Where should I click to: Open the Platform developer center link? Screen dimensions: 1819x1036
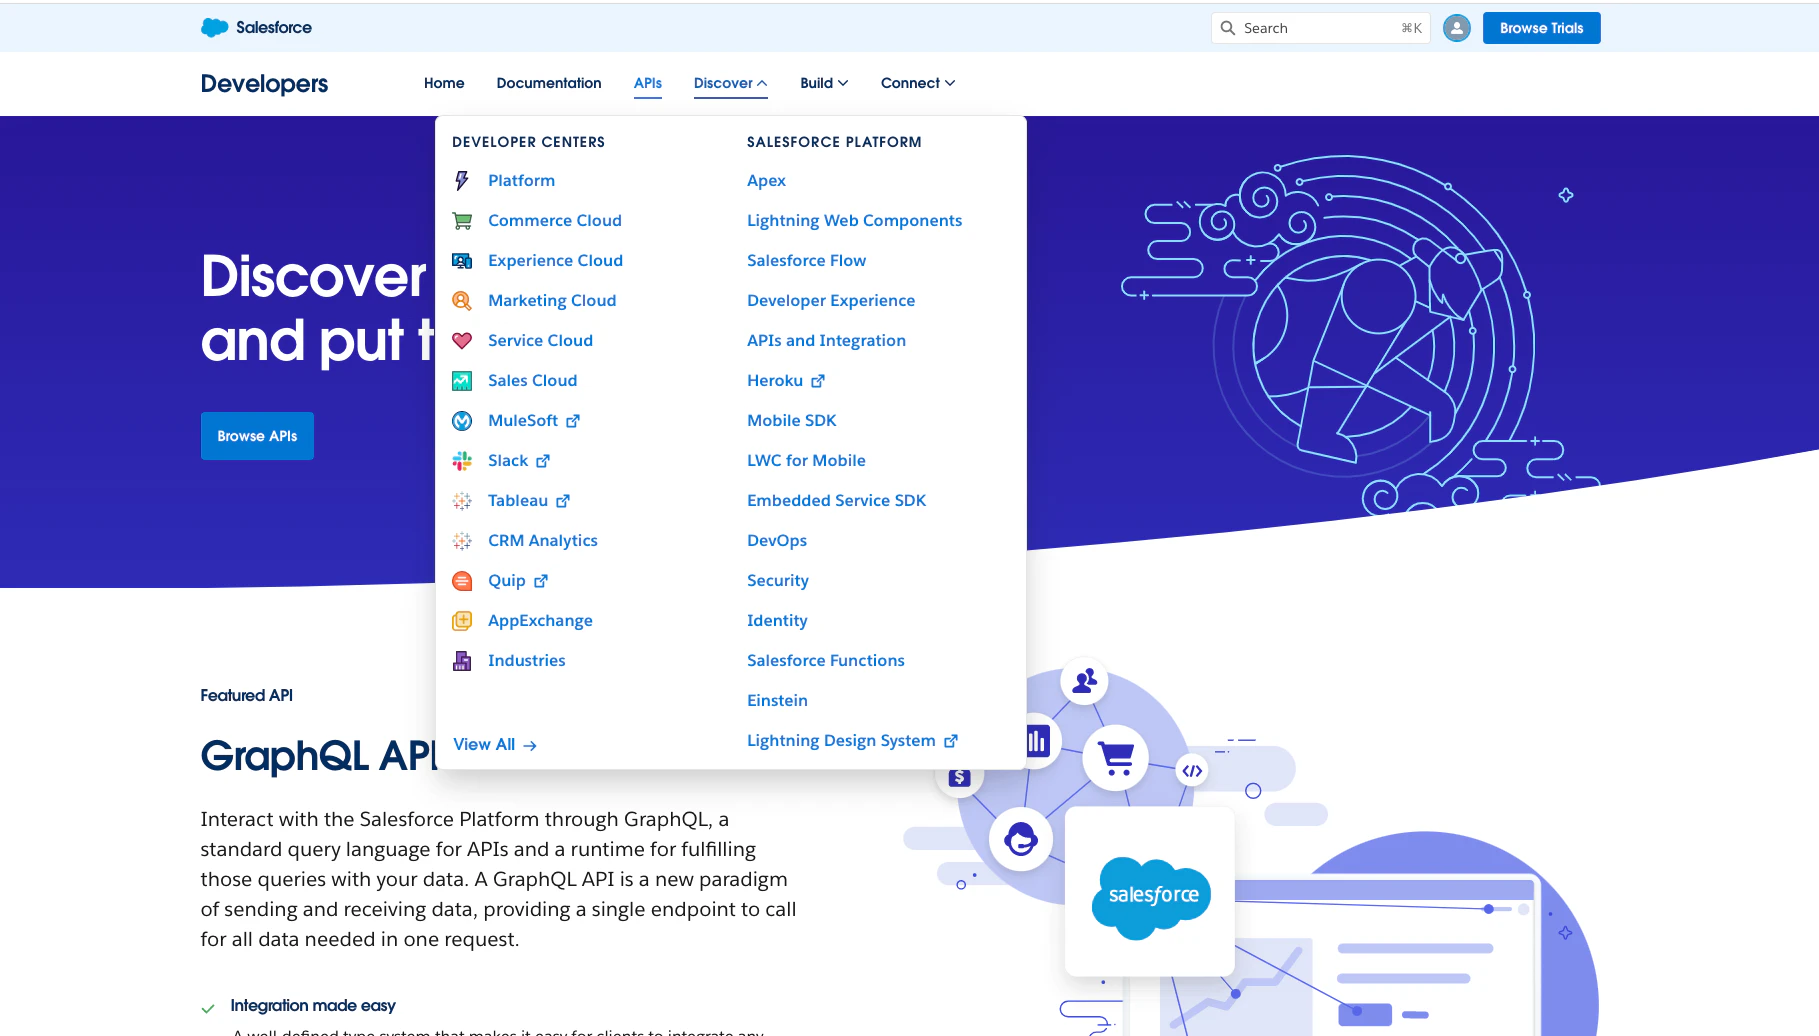click(x=521, y=180)
